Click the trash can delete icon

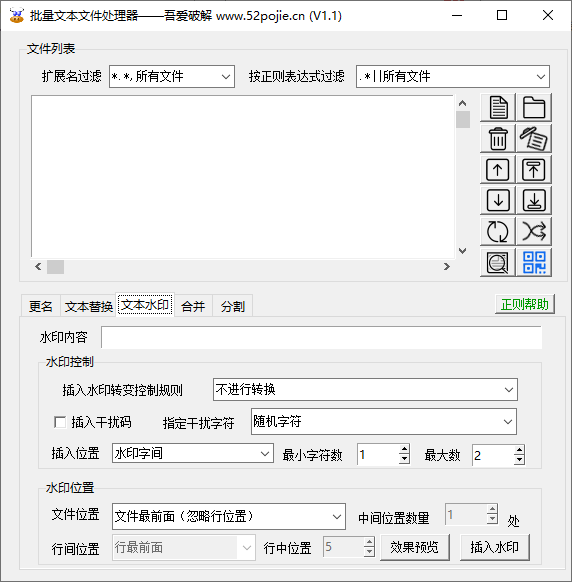click(x=498, y=139)
